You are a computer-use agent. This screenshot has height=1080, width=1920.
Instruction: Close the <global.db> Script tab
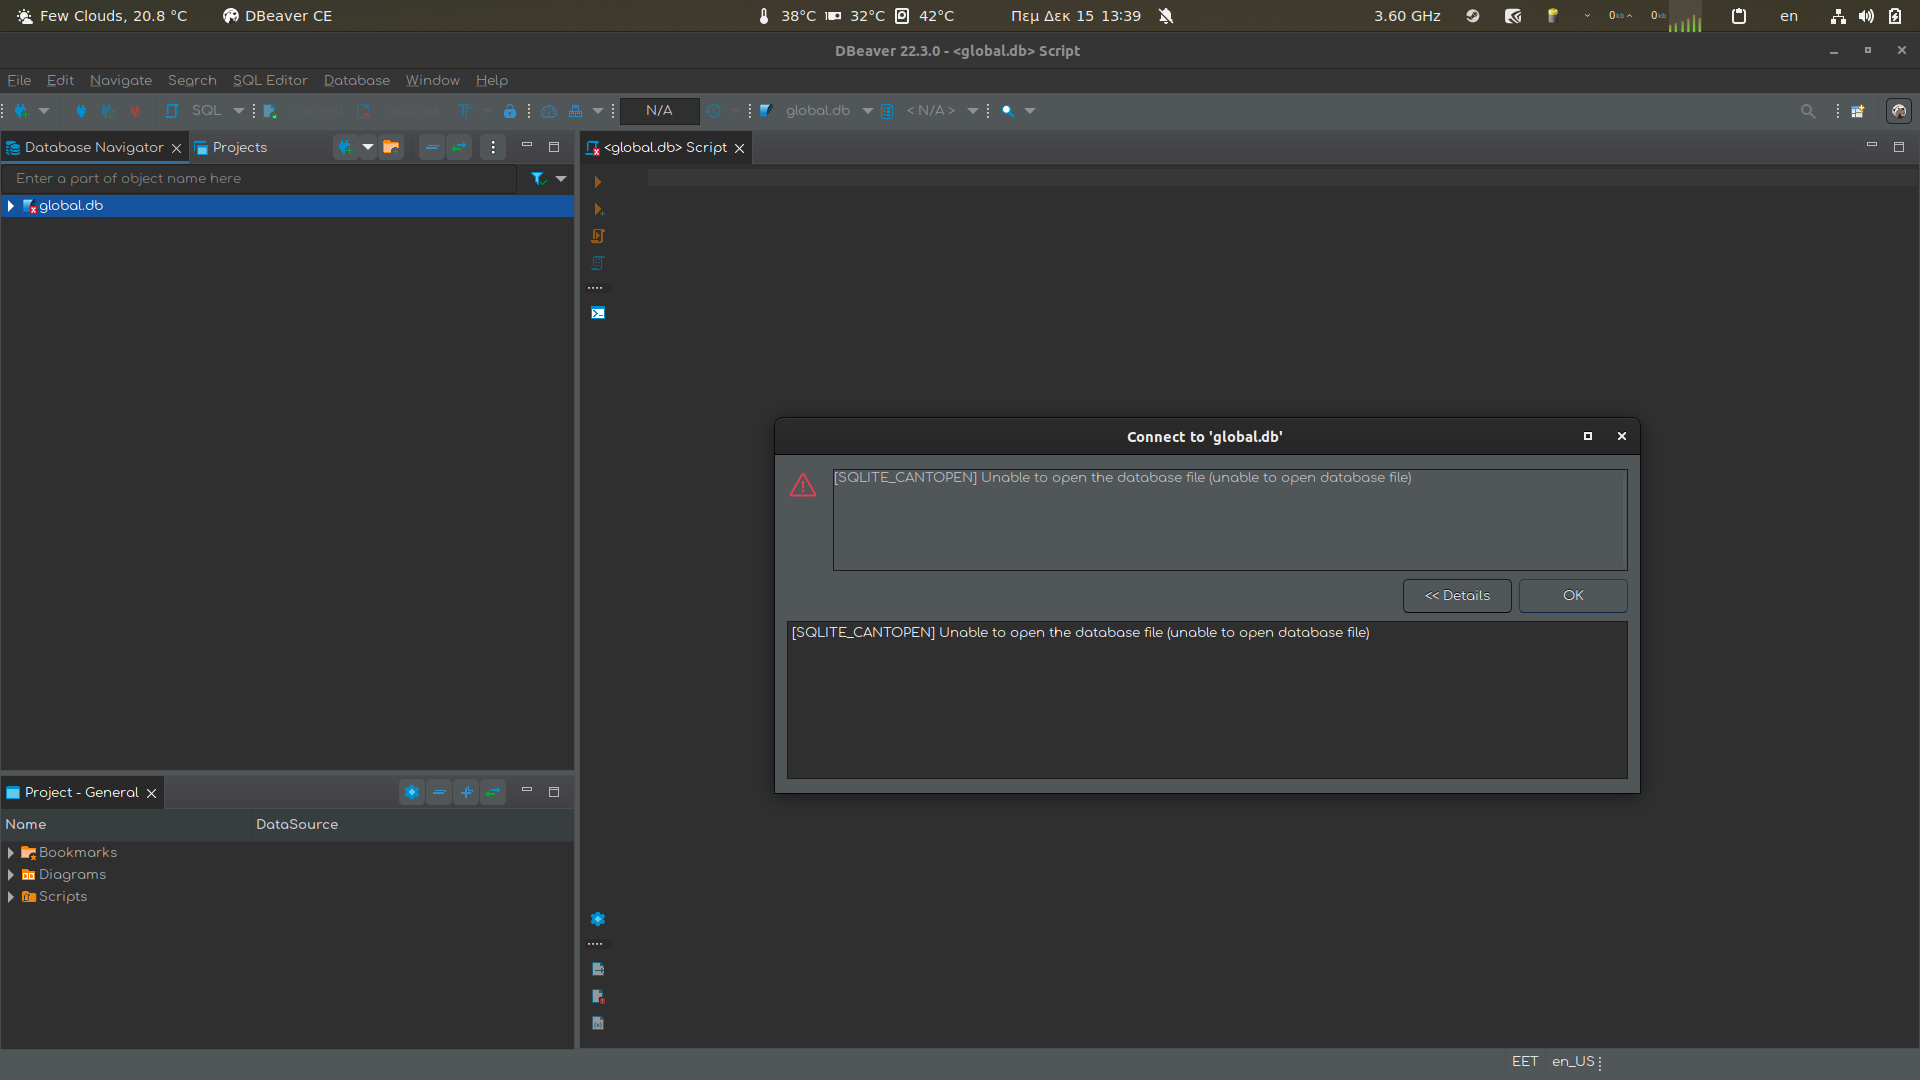[740, 148]
